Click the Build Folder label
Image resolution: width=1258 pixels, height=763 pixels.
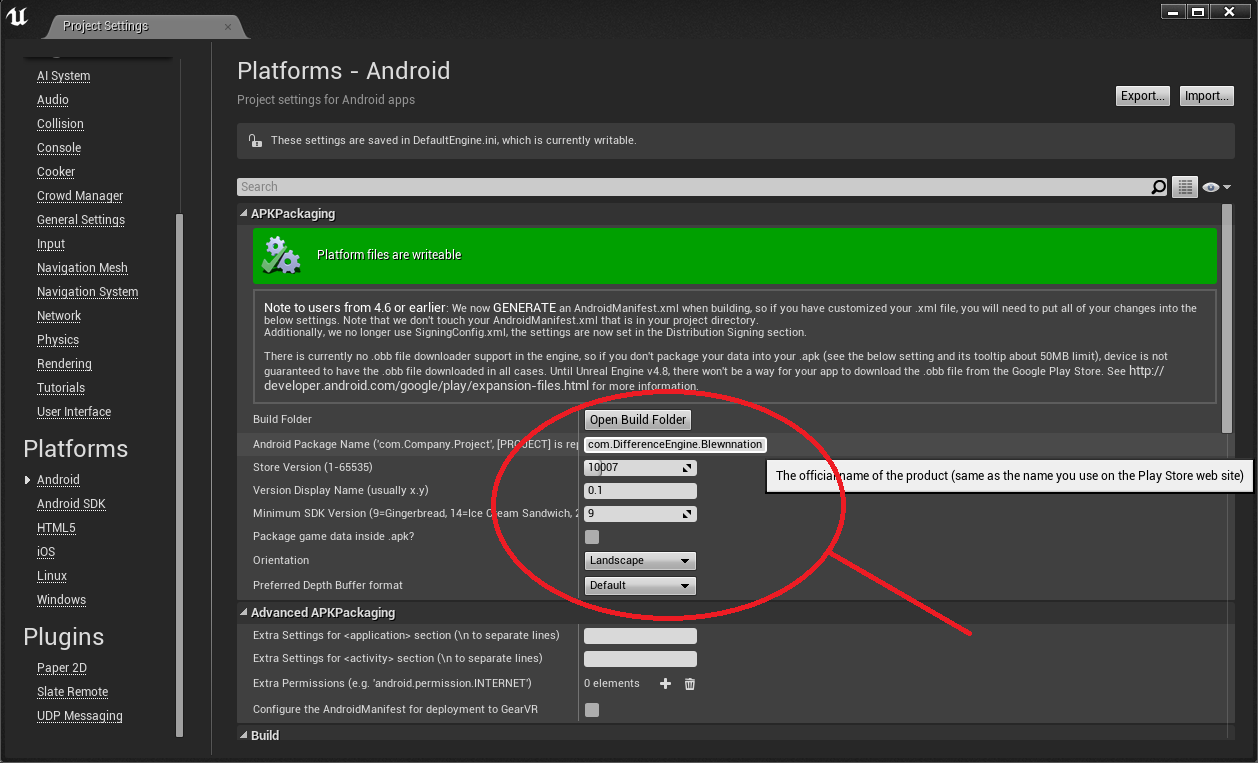tap(282, 420)
